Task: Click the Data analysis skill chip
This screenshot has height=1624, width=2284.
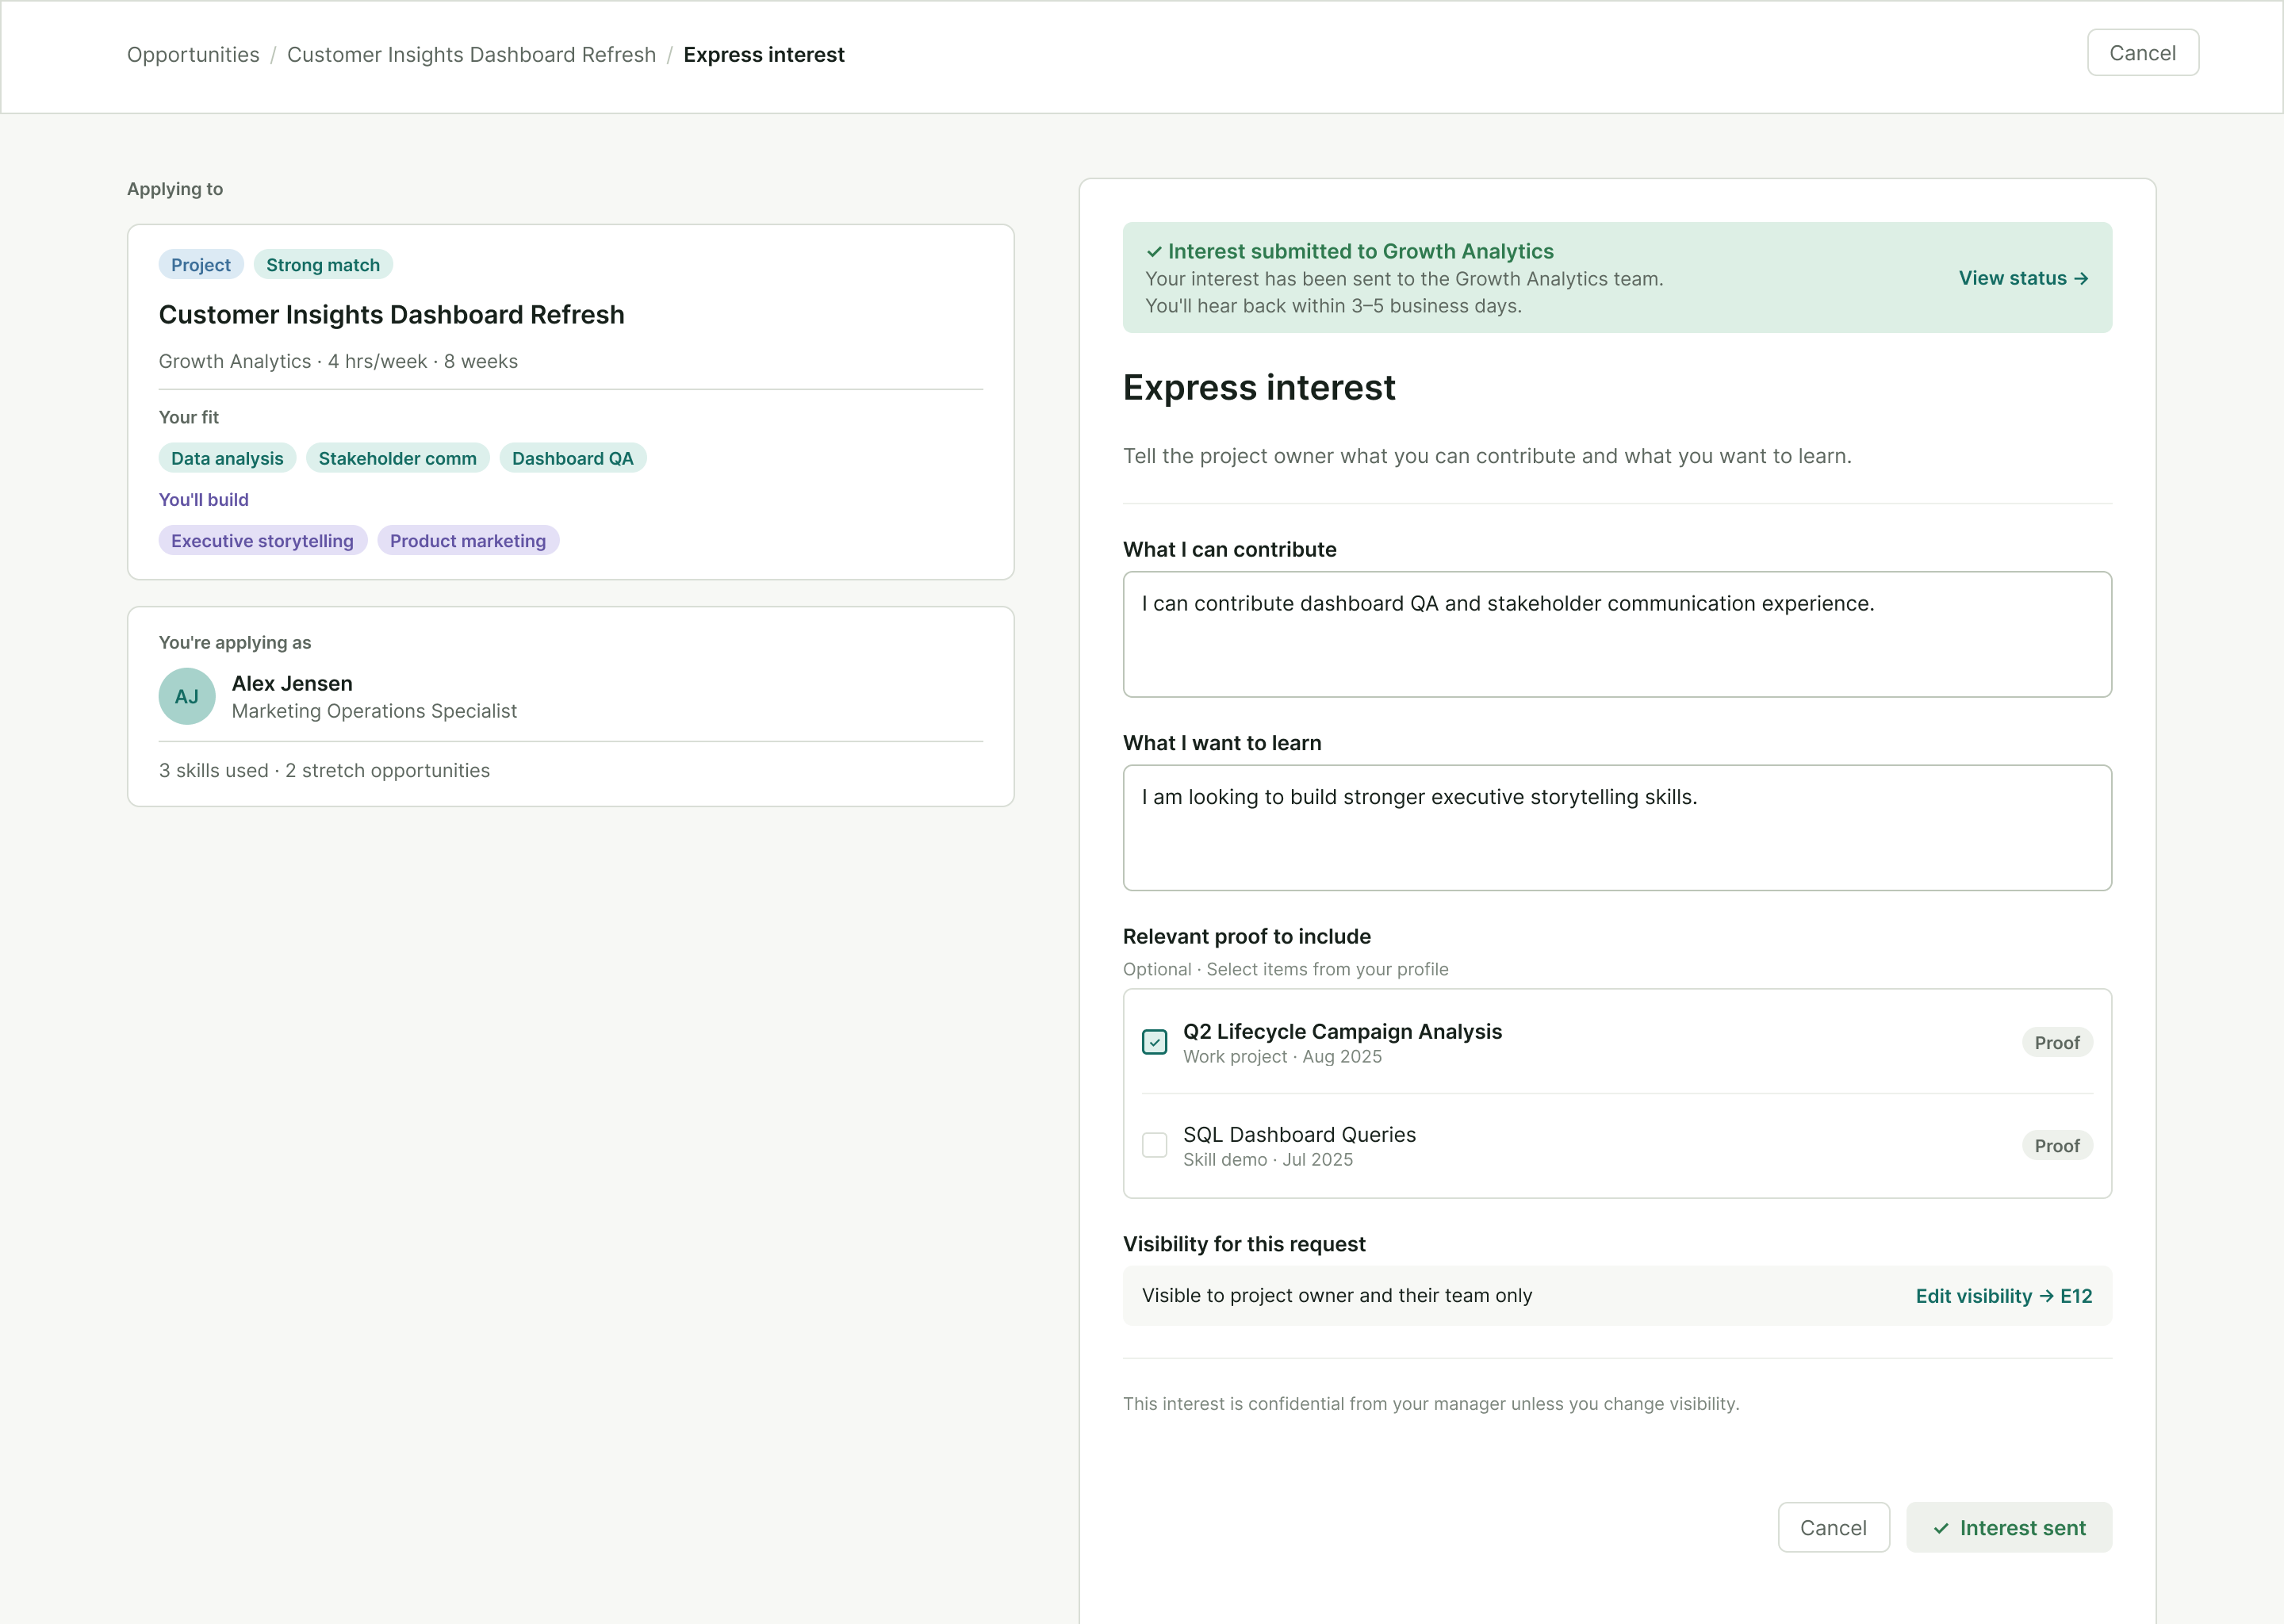Action: click(227, 458)
